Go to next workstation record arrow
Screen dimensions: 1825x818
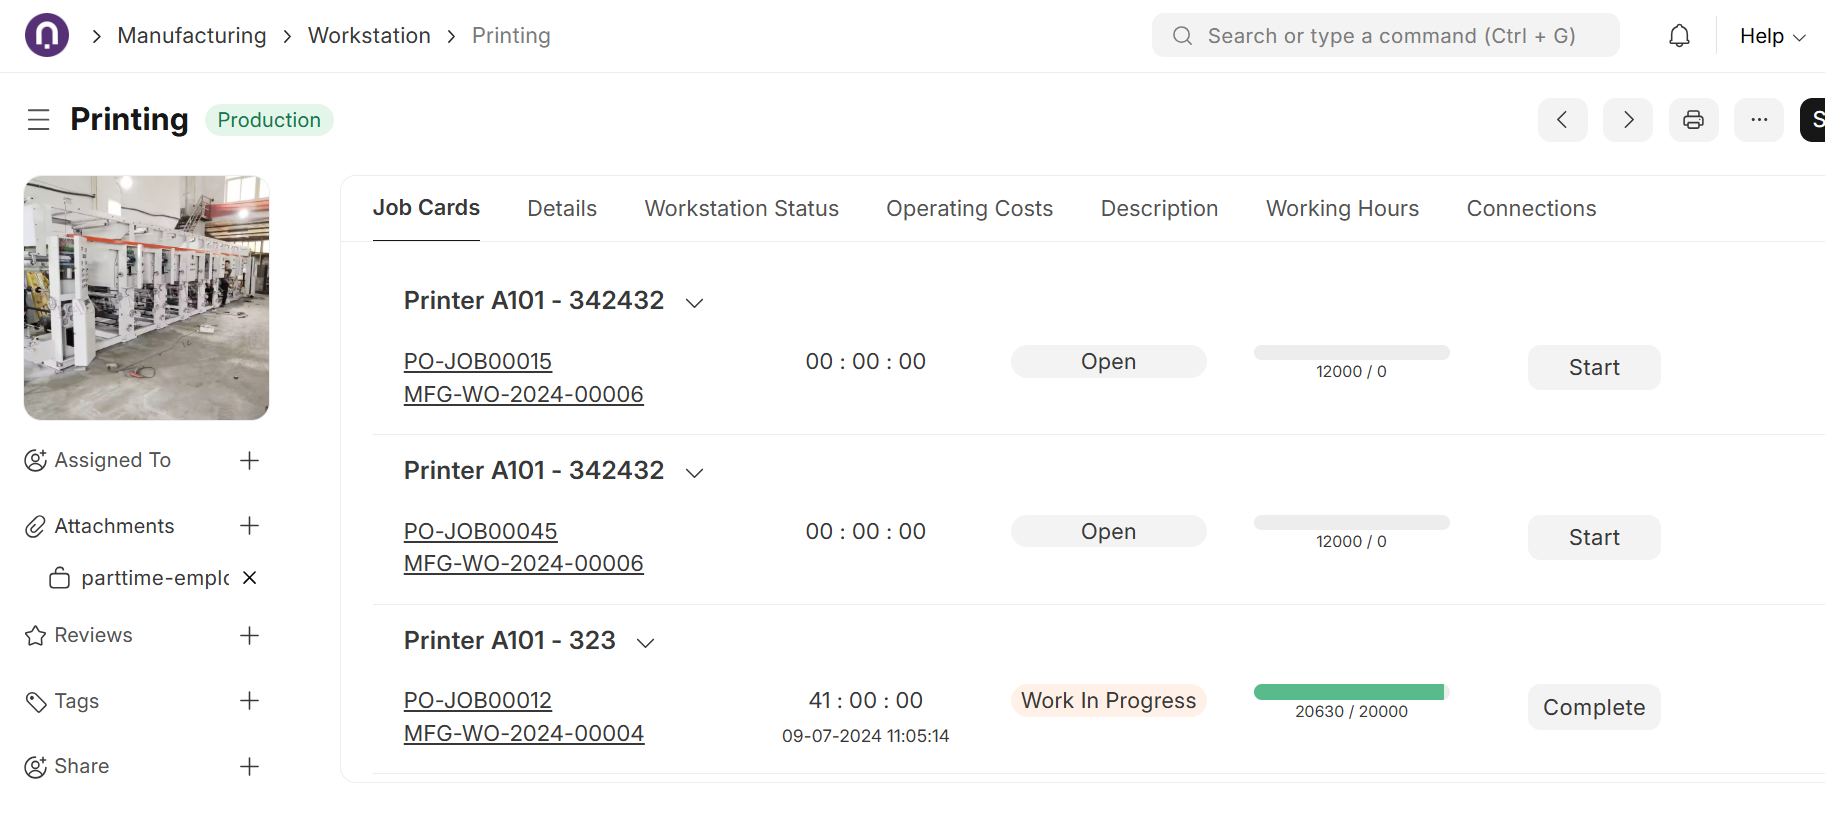point(1627,120)
